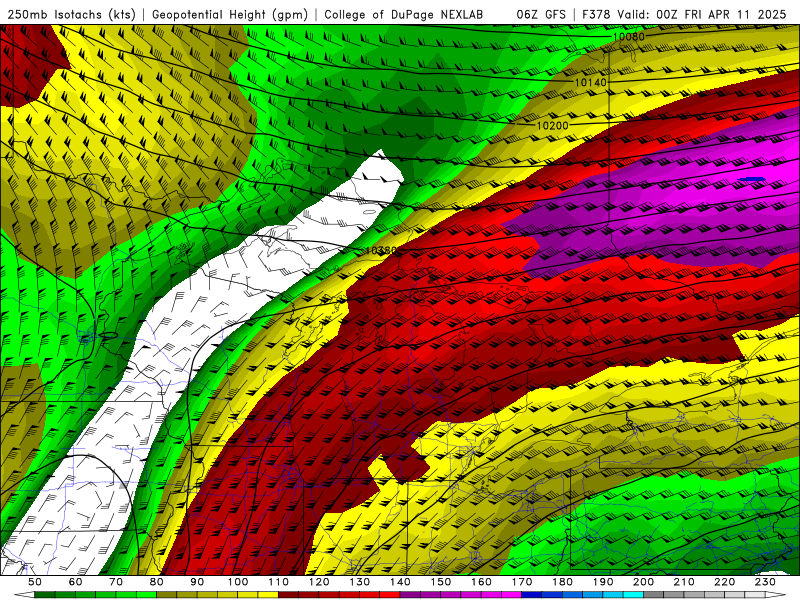Click the 90 value on color scale
The image size is (800, 600).
pos(197,582)
